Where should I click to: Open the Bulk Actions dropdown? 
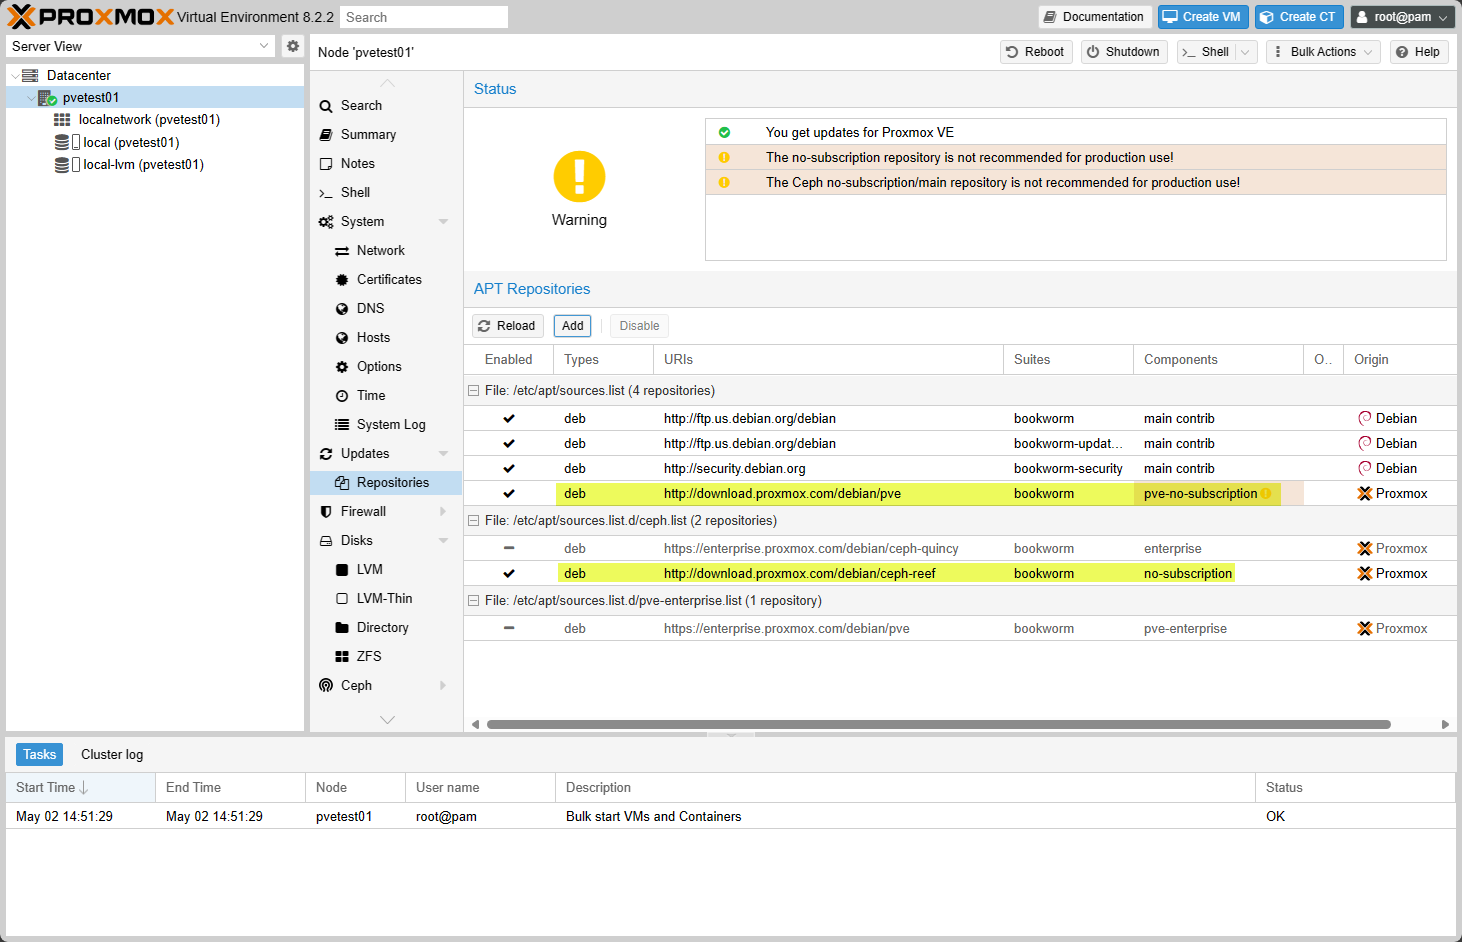tap(1323, 52)
